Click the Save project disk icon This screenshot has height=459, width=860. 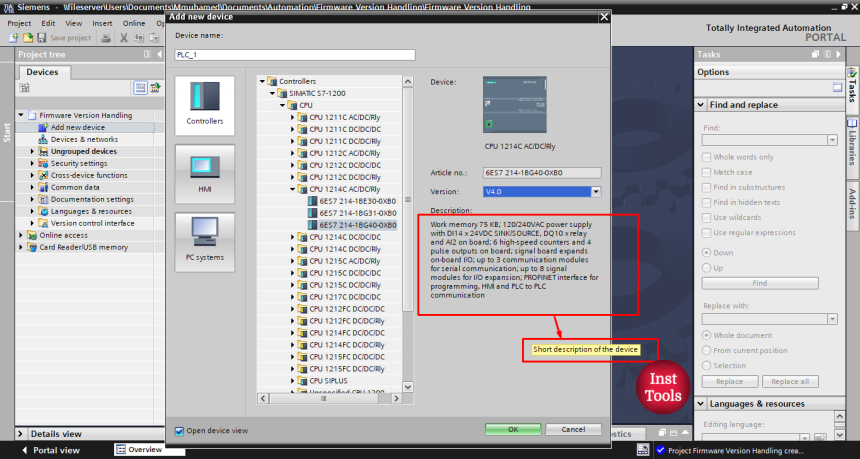(x=41, y=38)
